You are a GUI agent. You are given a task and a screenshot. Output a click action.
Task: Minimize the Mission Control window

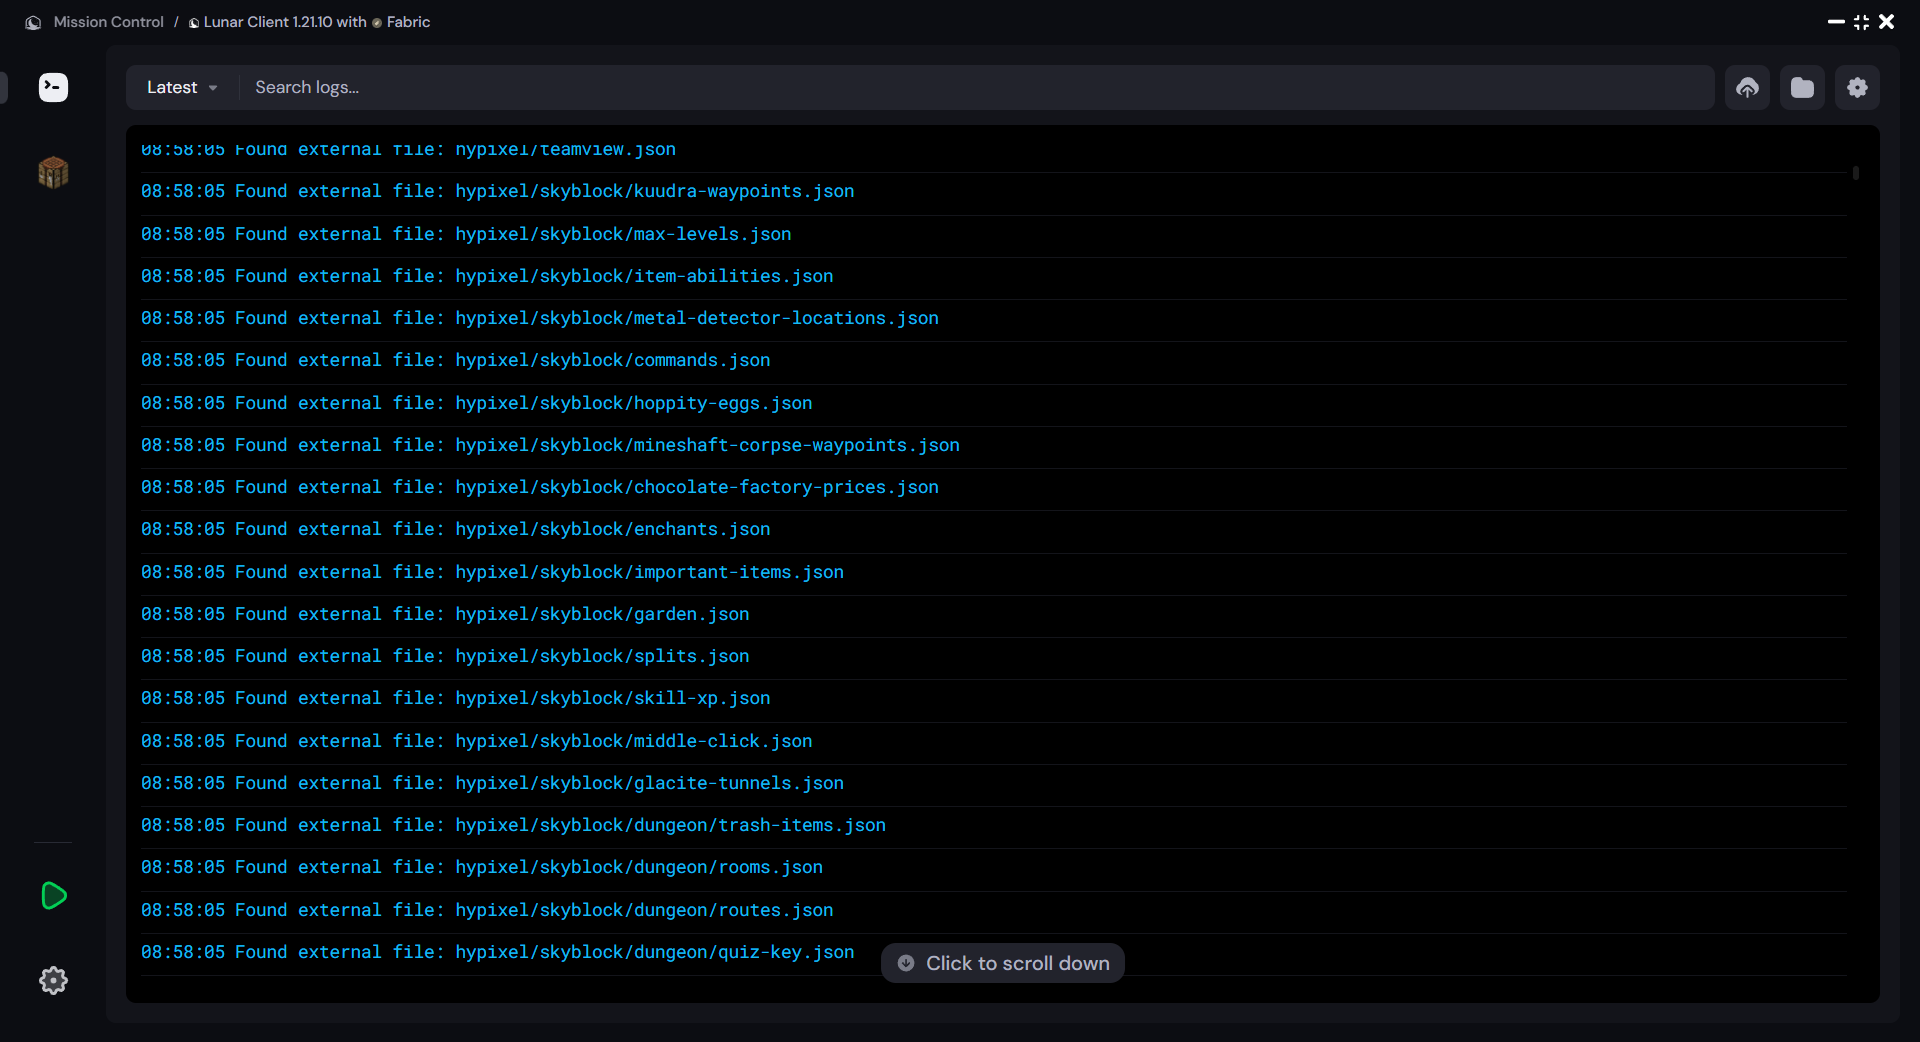1835,21
